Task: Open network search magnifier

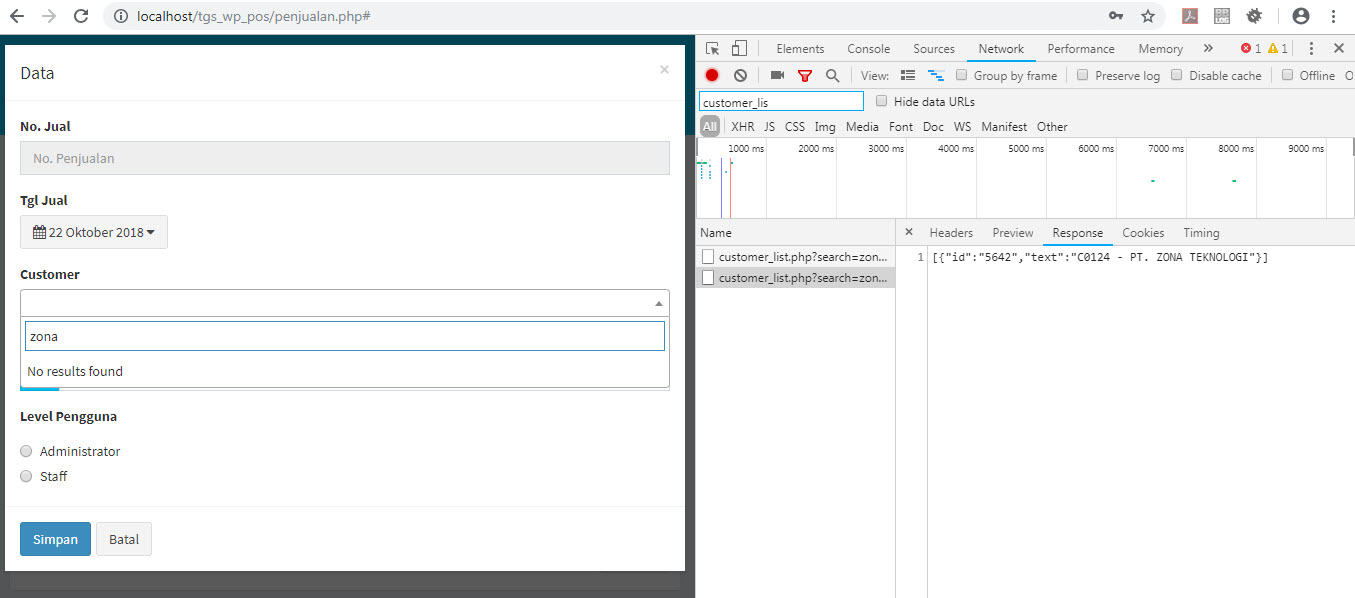Action: (832, 75)
